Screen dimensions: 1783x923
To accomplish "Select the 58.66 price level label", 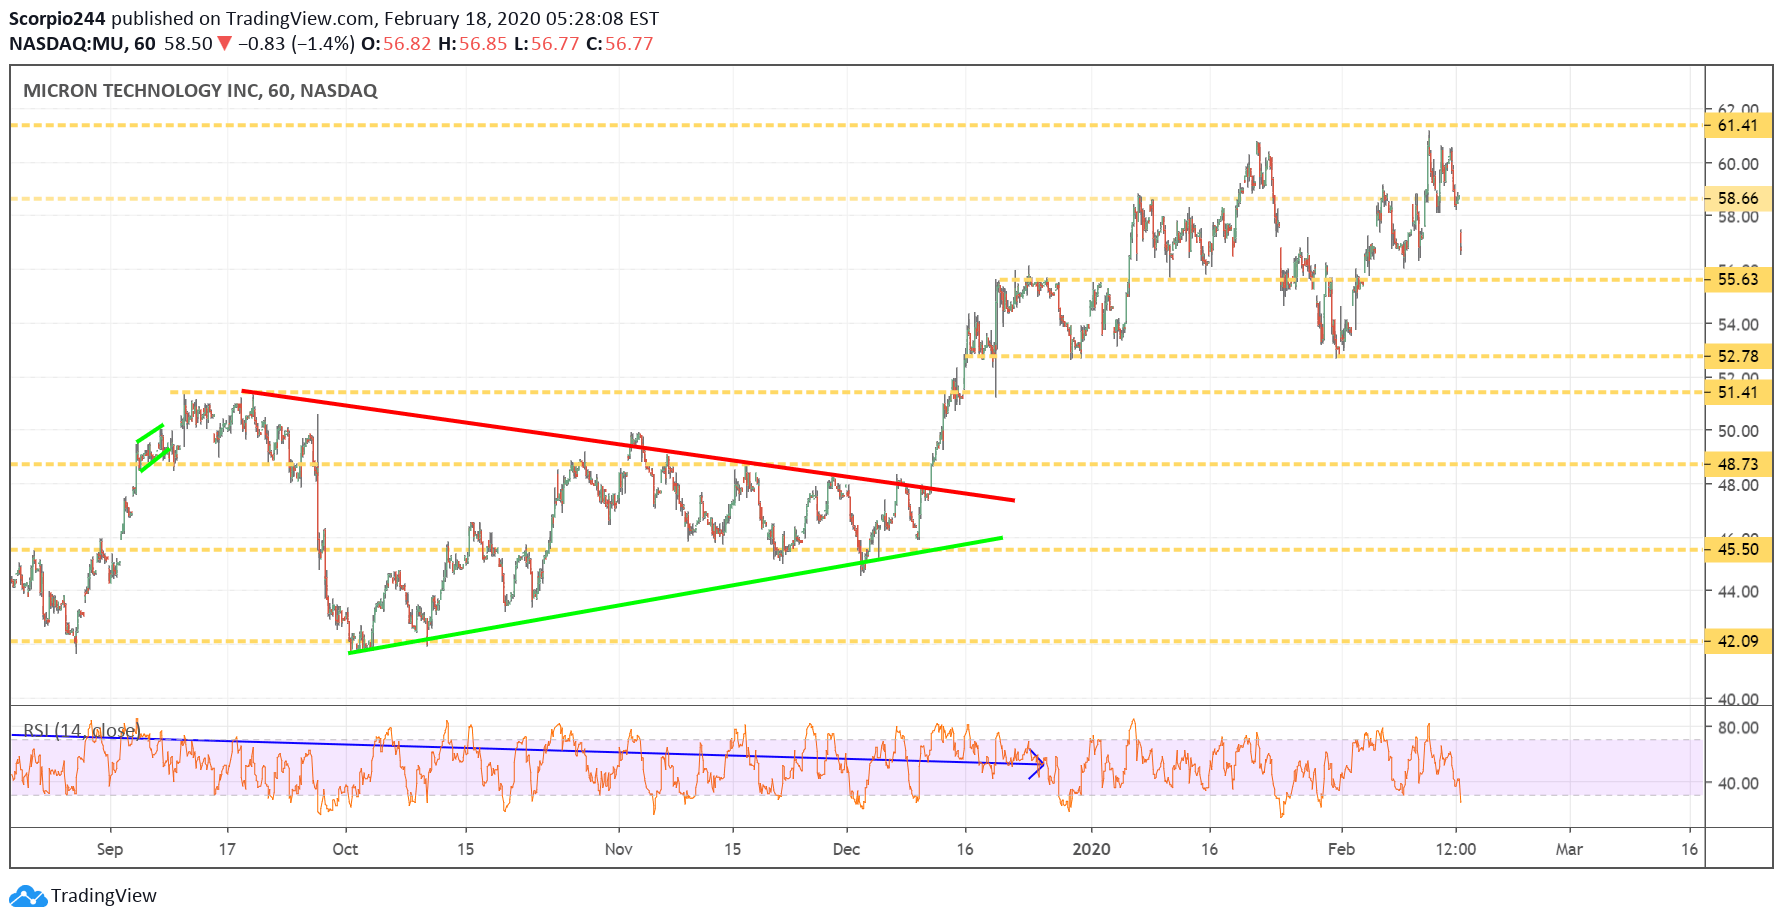I will (x=1738, y=198).
